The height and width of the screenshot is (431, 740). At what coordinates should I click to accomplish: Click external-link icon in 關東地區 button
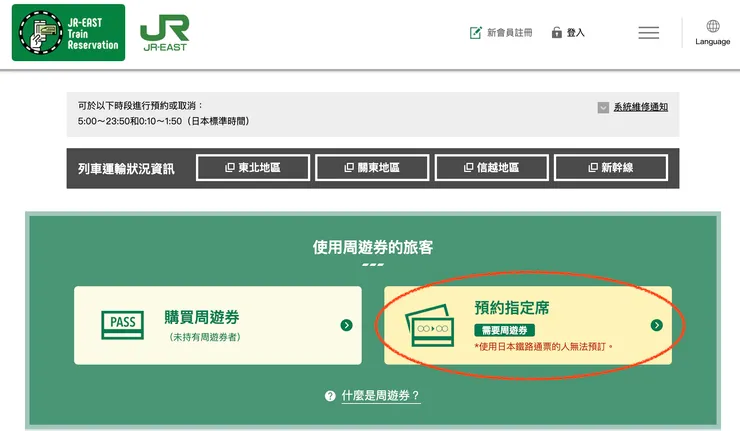pyautogui.click(x=349, y=168)
